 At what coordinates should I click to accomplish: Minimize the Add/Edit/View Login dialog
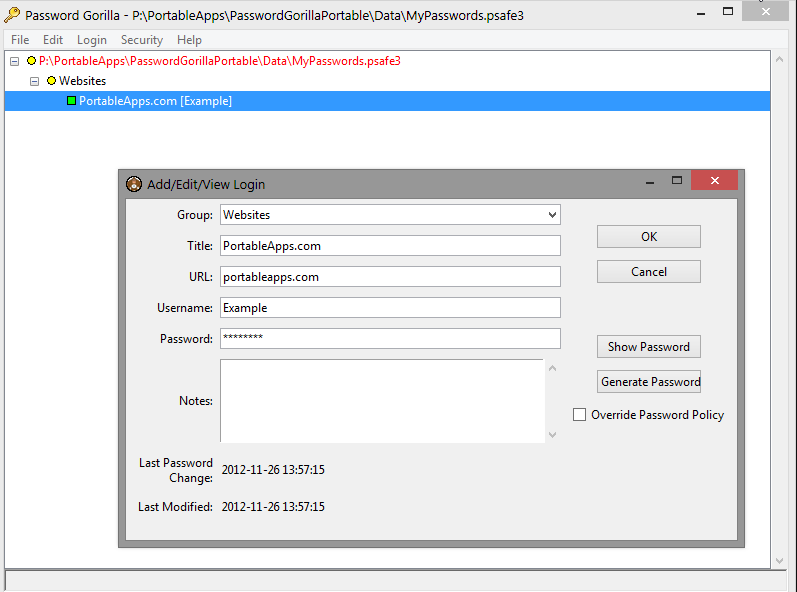650,181
